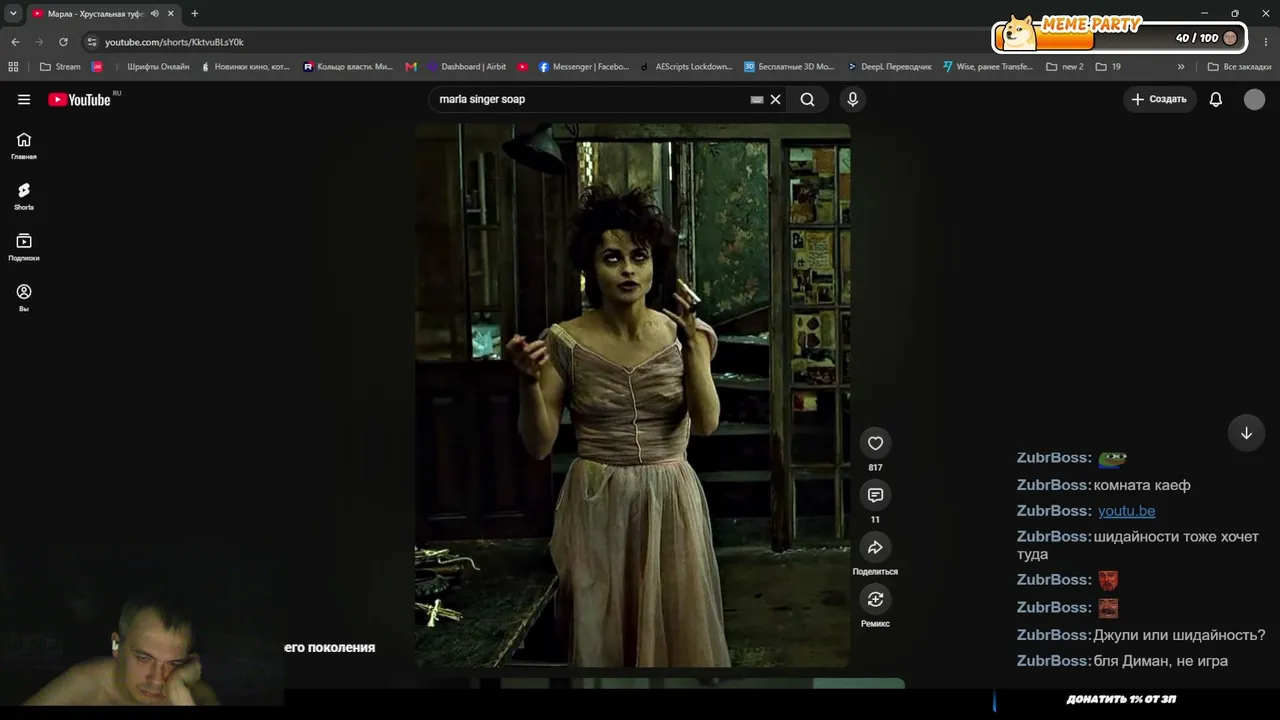Image resolution: width=1280 pixels, height=720 pixels.
Task: Open the tab search dropdown
Action: (x=13, y=14)
